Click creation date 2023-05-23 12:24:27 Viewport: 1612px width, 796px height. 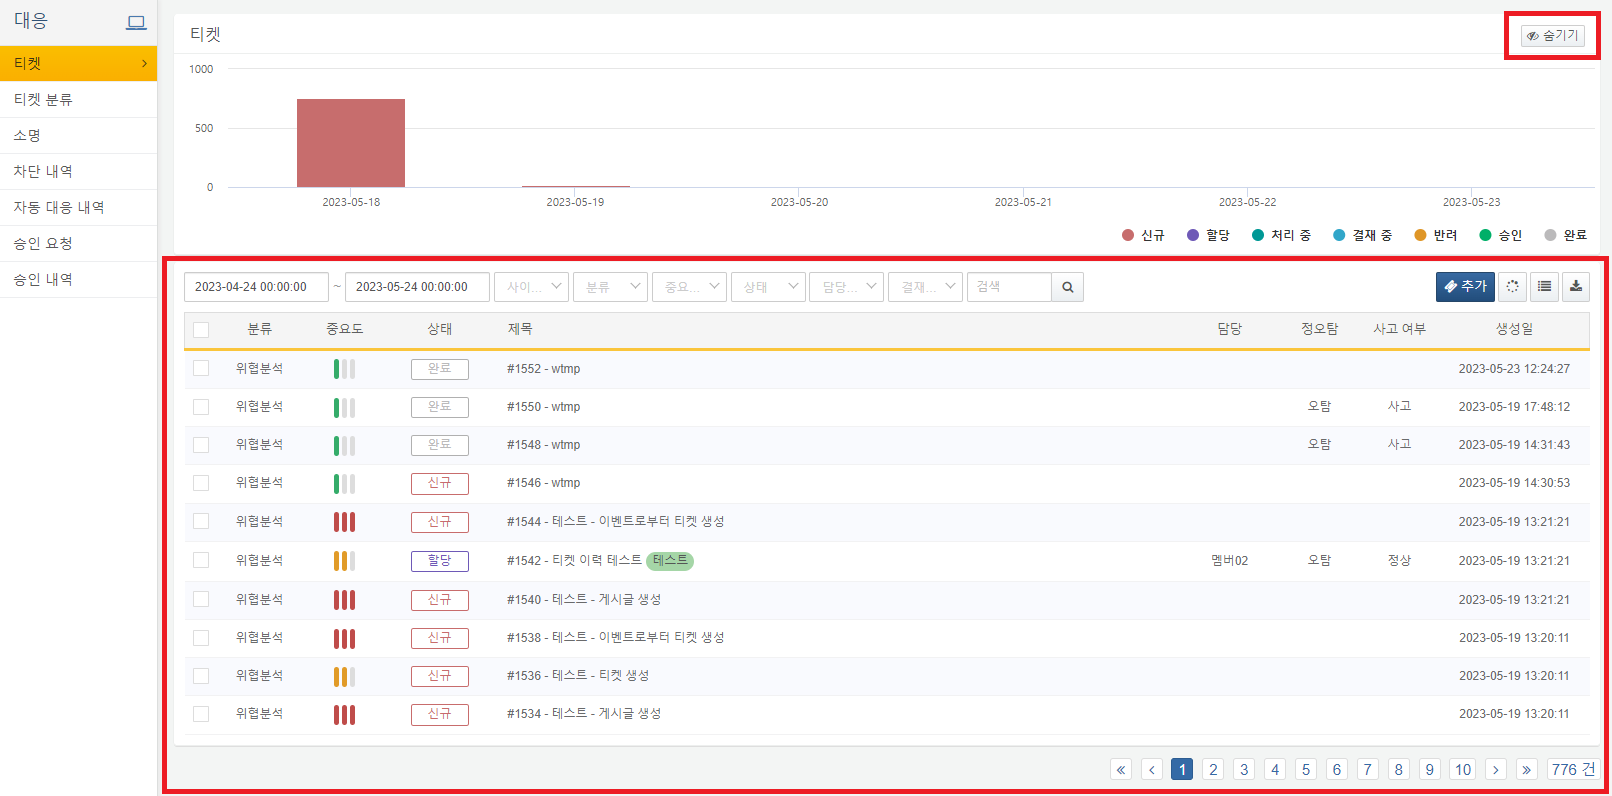(x=1514, y=369)
